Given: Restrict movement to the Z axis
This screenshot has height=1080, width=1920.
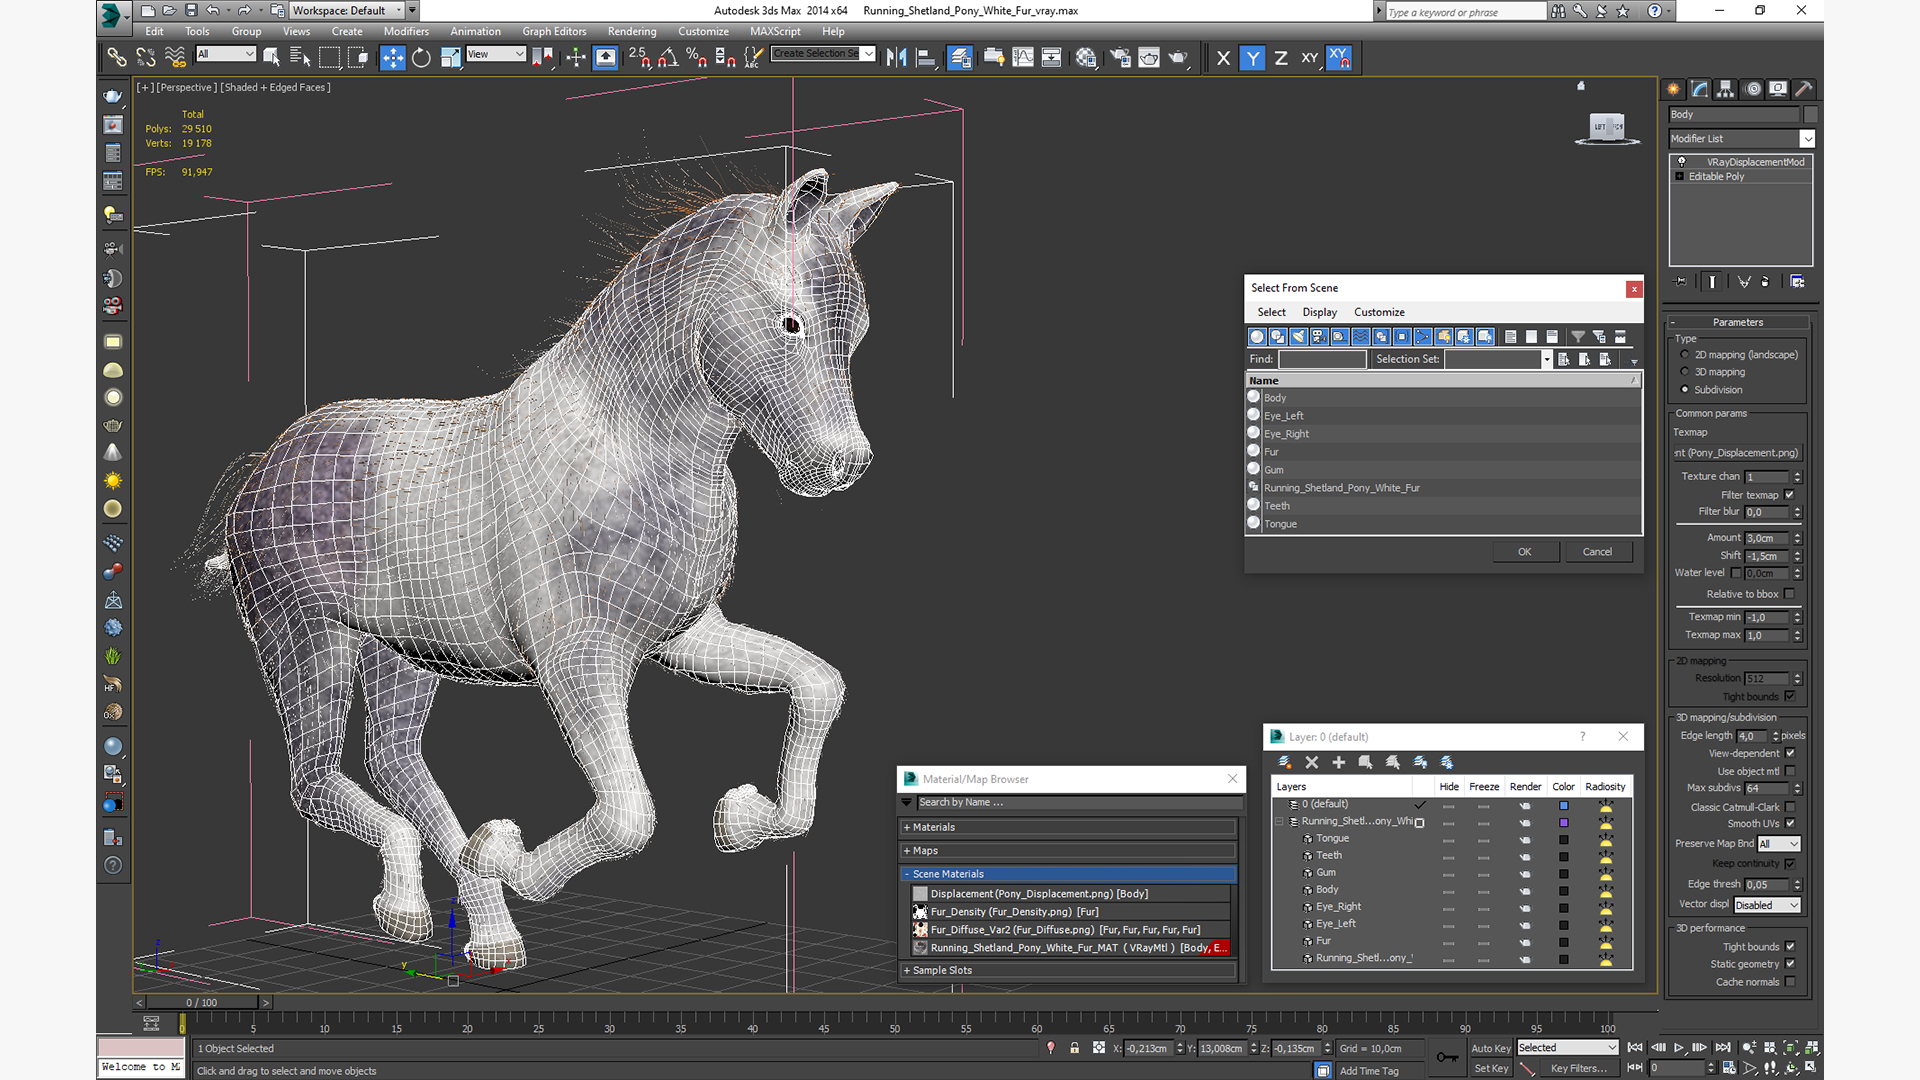Looking at the screenshot, I should (x=1281, y=58).
